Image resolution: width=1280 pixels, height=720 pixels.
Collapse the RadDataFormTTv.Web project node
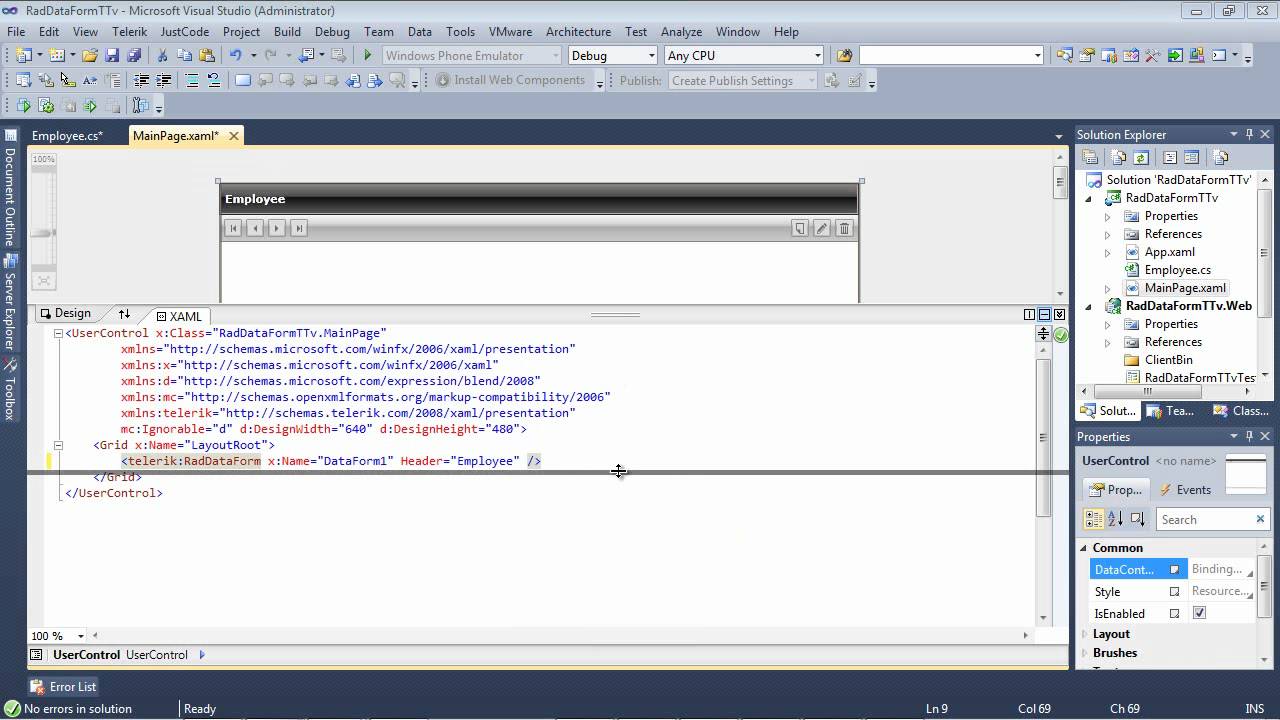(x=1090, y=306)
